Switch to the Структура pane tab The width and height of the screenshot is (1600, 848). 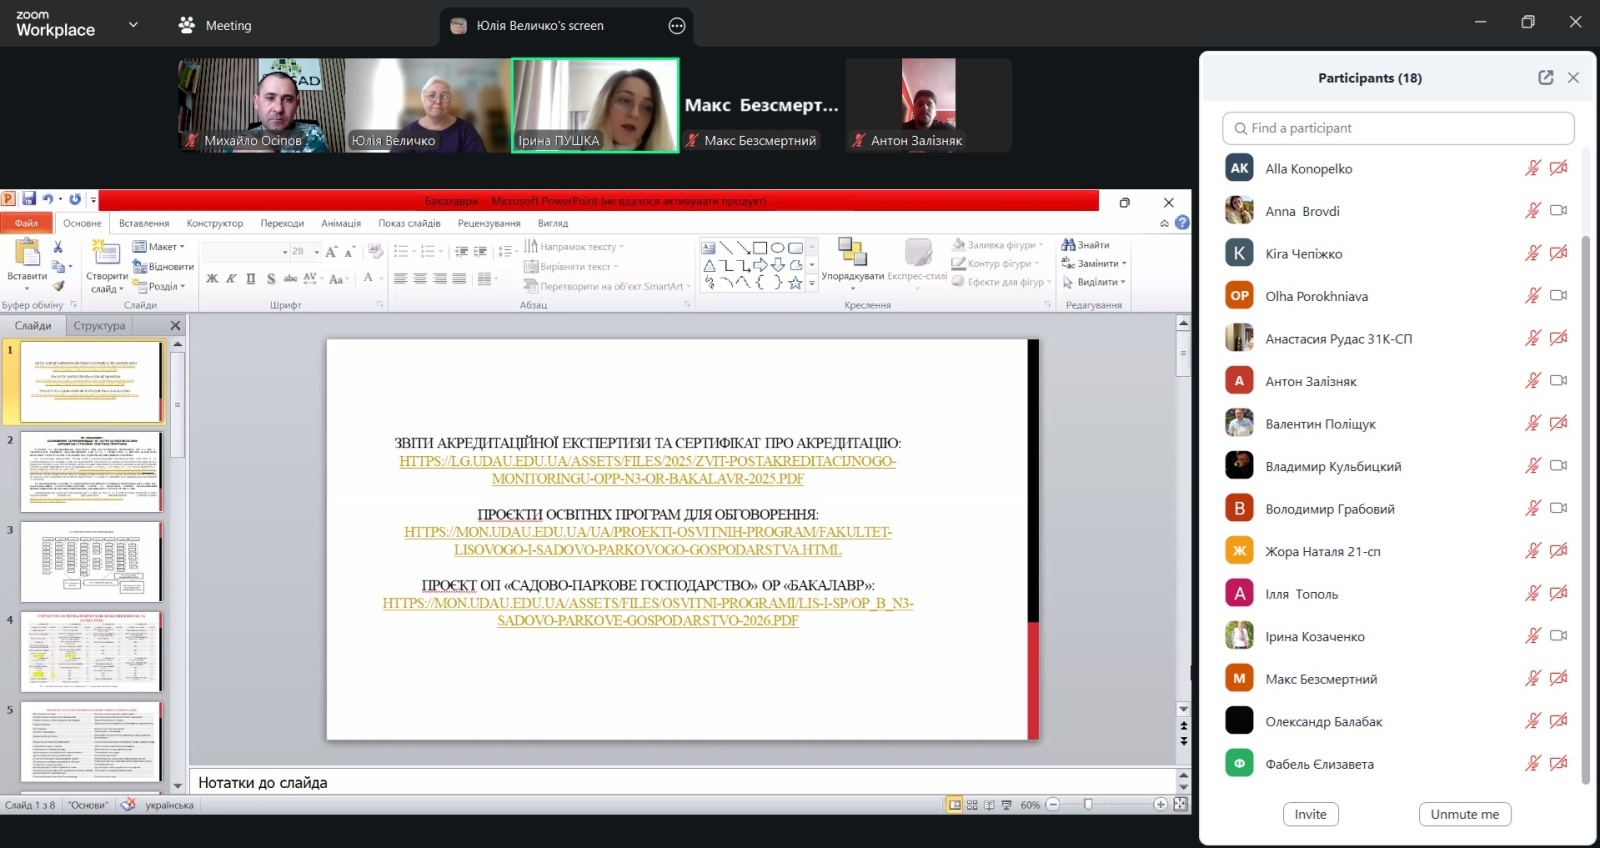pos(99,326)
